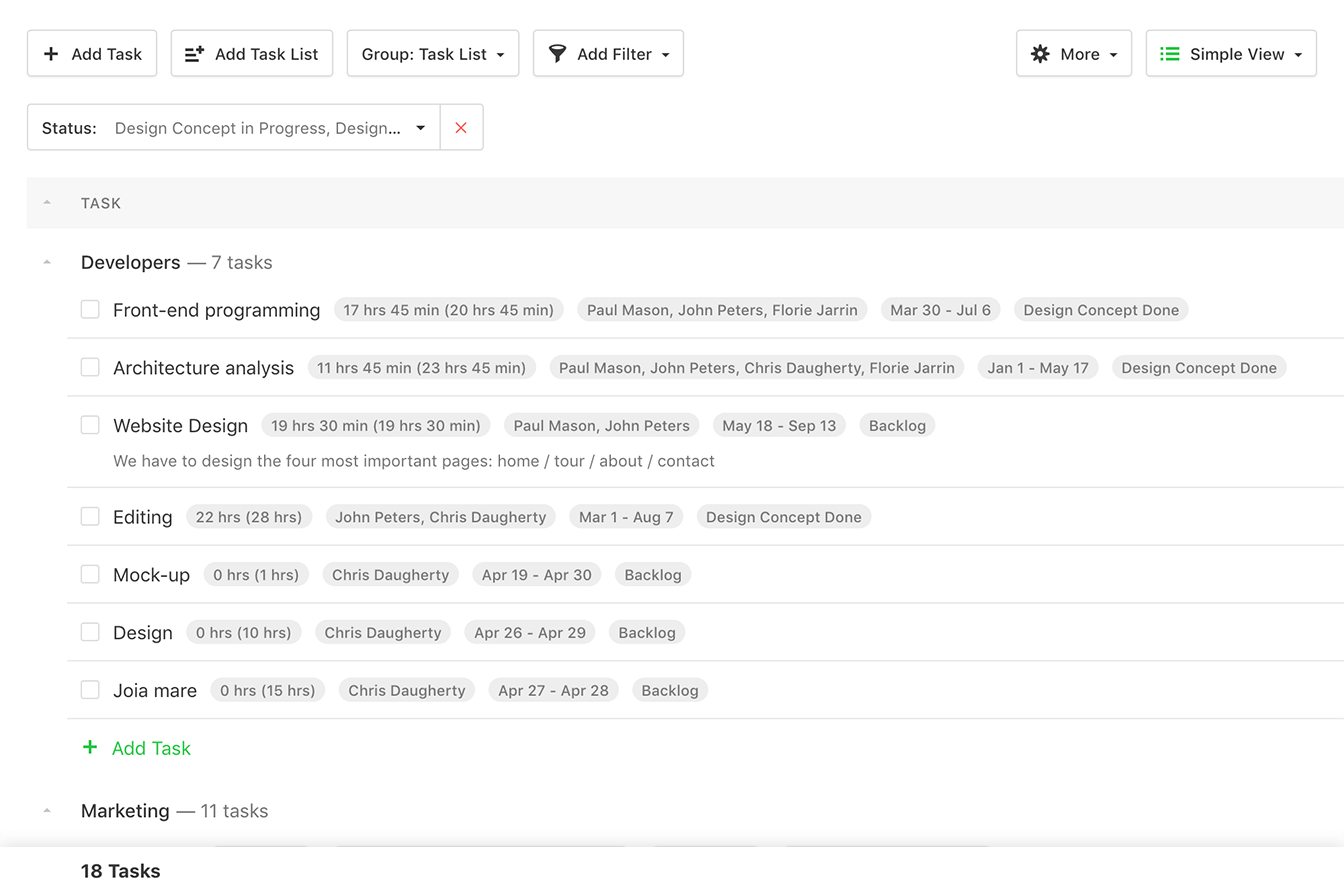1344x890 pixels.
Task: Collapse the Marketing task list arrow
Action: coord(47,810)
